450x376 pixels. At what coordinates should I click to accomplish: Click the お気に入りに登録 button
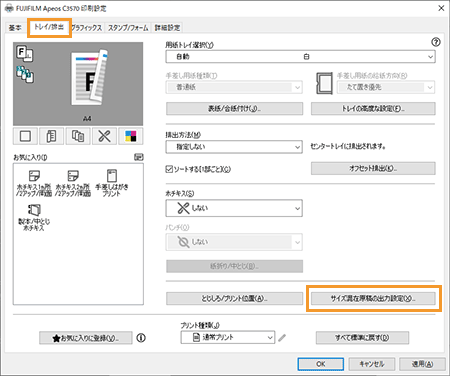(86, 338)
